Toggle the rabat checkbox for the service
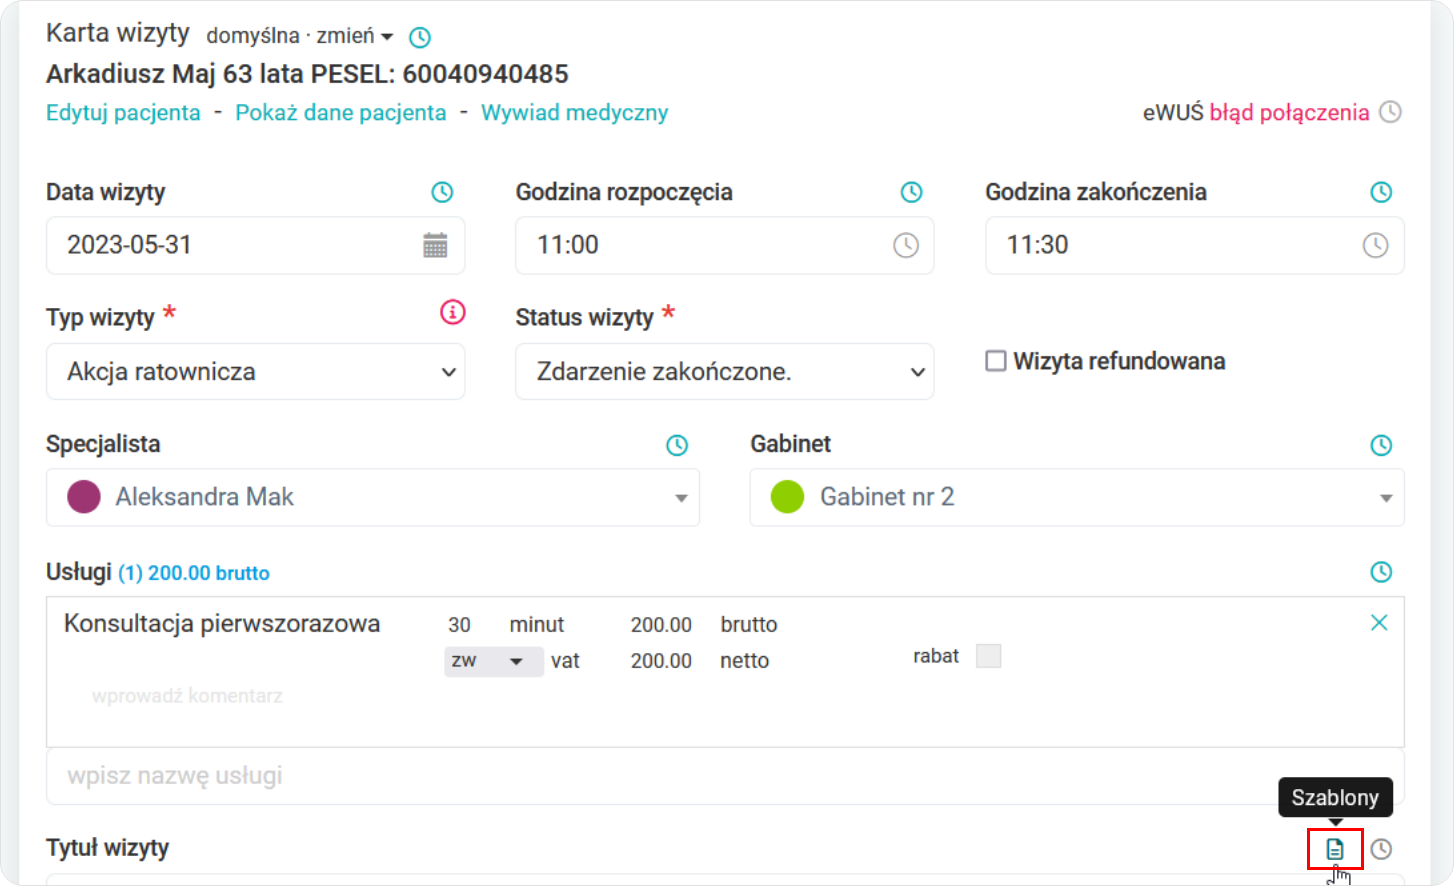The width and height of the screenshot is (1454, 886). (x=988, y=655)
